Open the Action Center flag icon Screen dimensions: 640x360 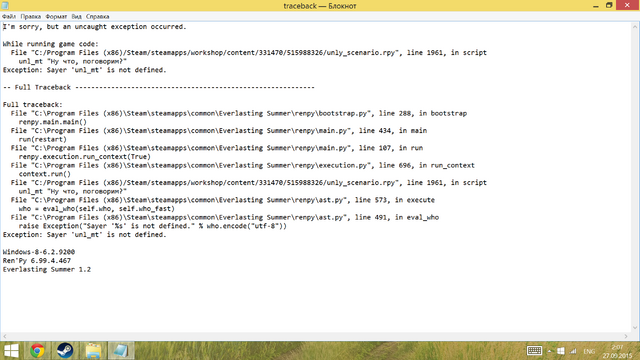pyautogui.click(x=561, y=351)
